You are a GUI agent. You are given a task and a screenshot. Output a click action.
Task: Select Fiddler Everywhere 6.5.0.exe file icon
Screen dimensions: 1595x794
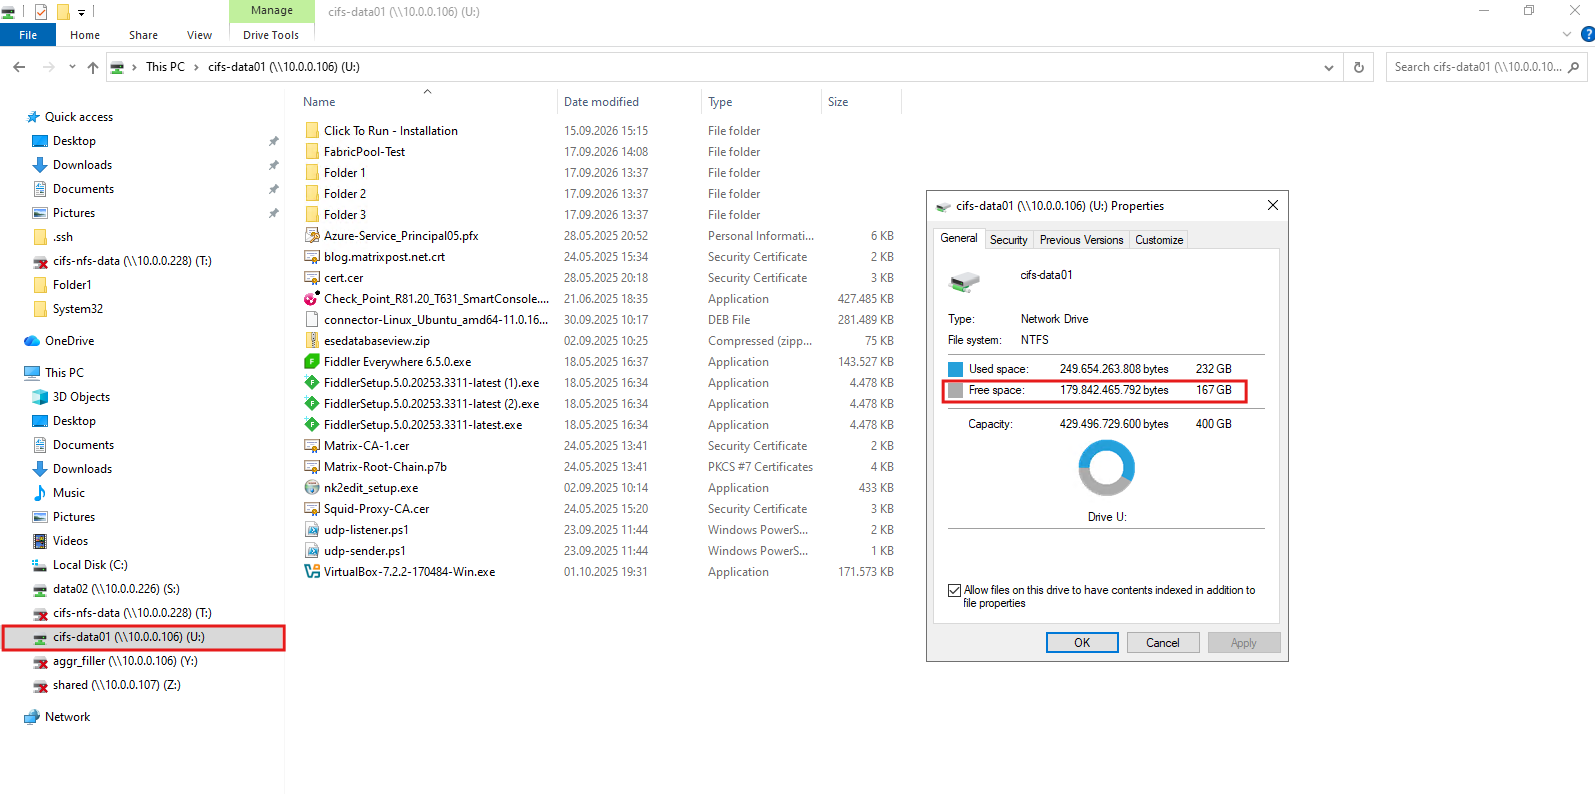pos(312,362)
